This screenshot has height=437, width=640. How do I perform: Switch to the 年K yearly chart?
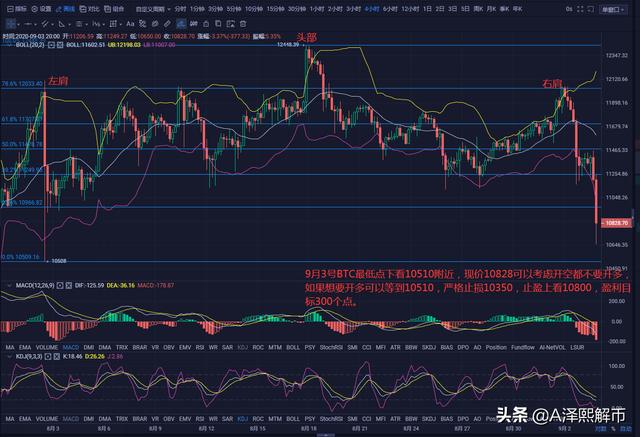pyautogui.click(x=517, y=9)
